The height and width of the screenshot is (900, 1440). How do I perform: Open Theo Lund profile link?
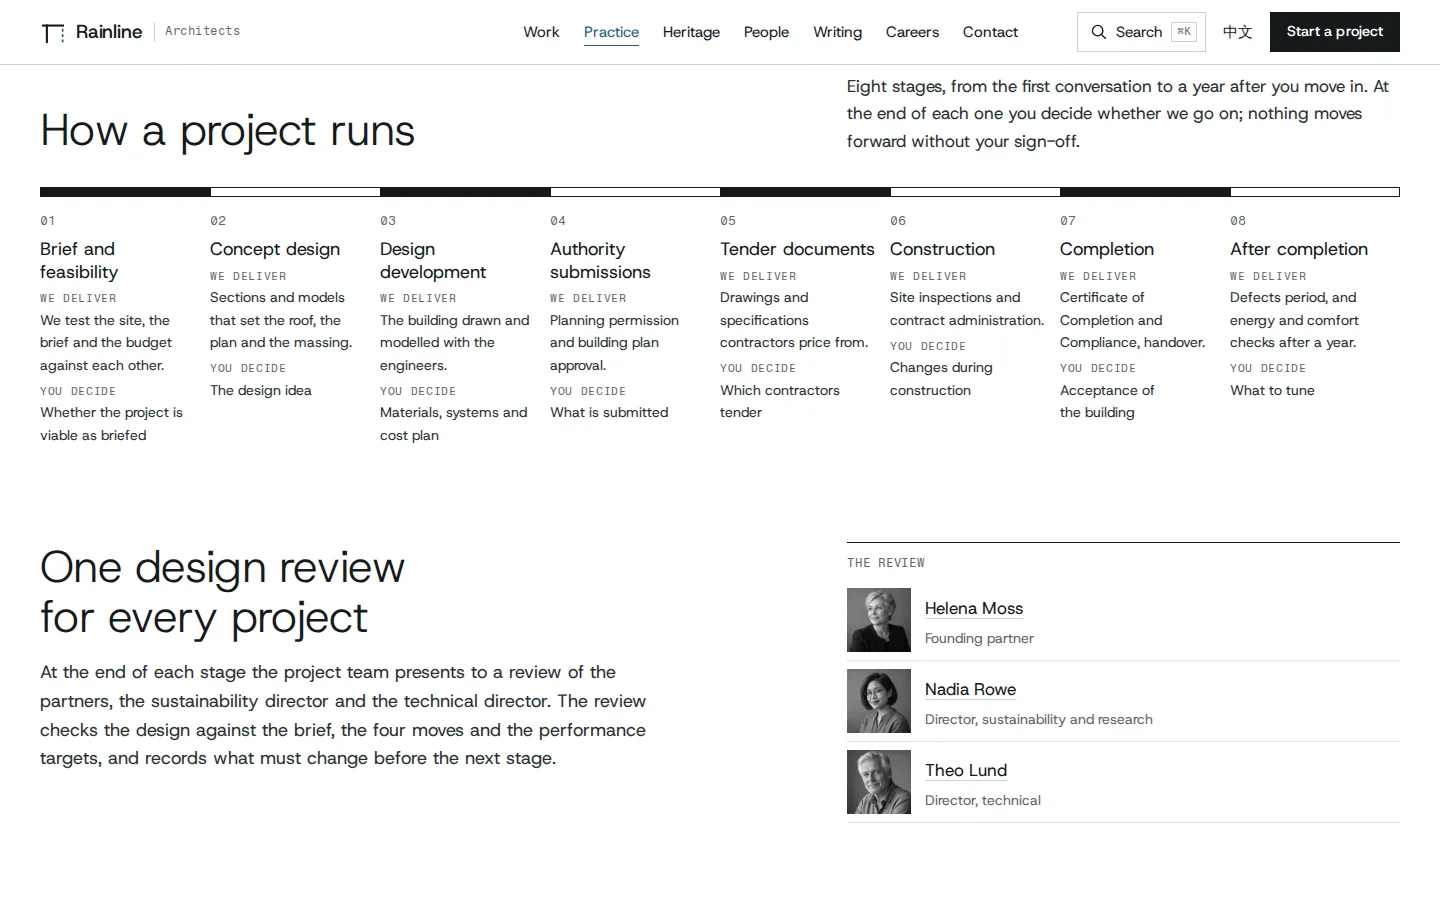pos(965,770)
